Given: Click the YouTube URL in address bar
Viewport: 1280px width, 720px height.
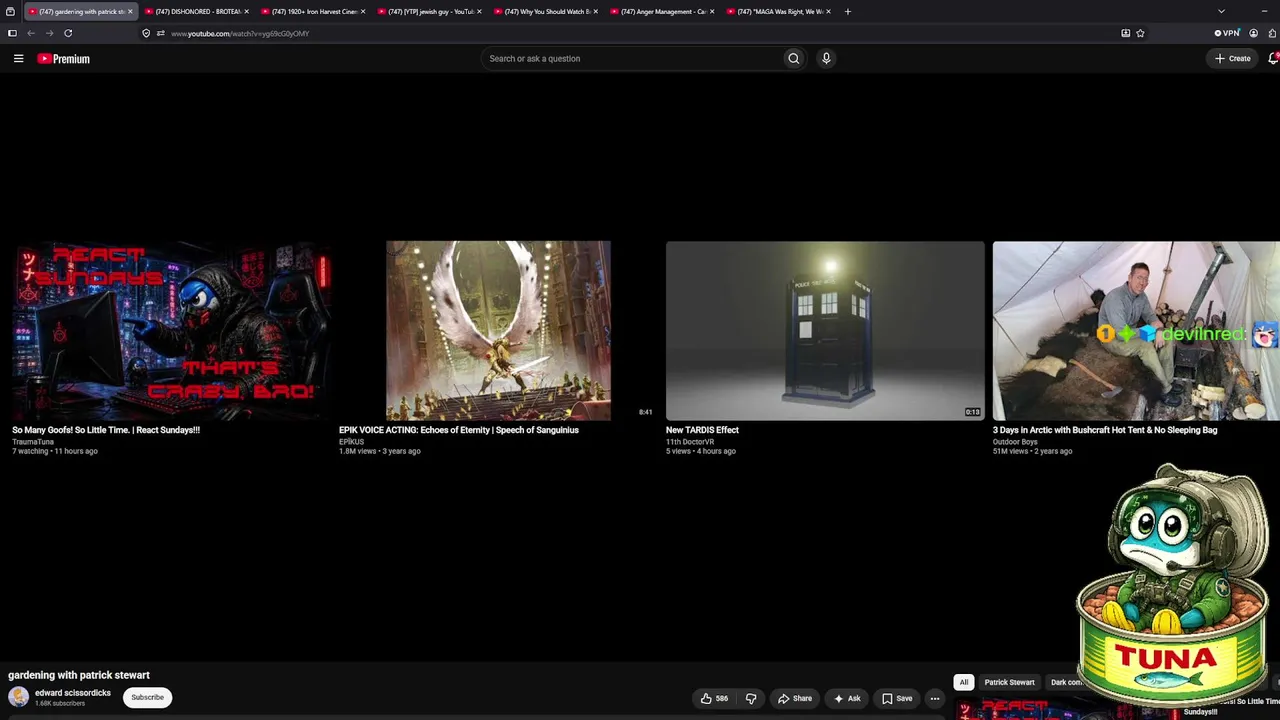Looking at the screenshot, I should coord(240,34).
